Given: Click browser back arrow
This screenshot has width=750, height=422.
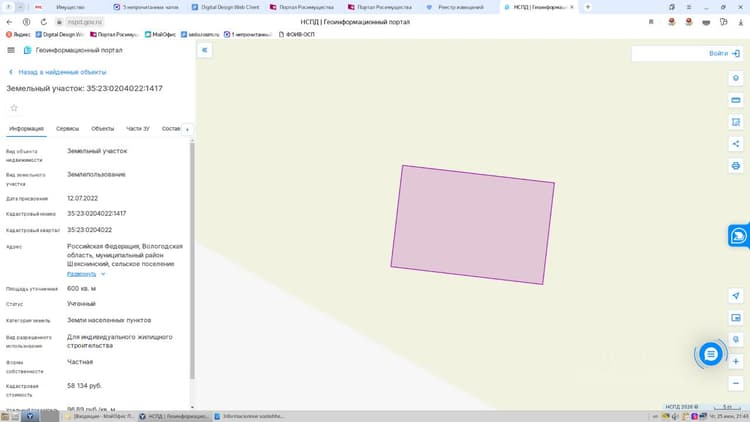Looking at the screenshot, I should click(9, 22).
